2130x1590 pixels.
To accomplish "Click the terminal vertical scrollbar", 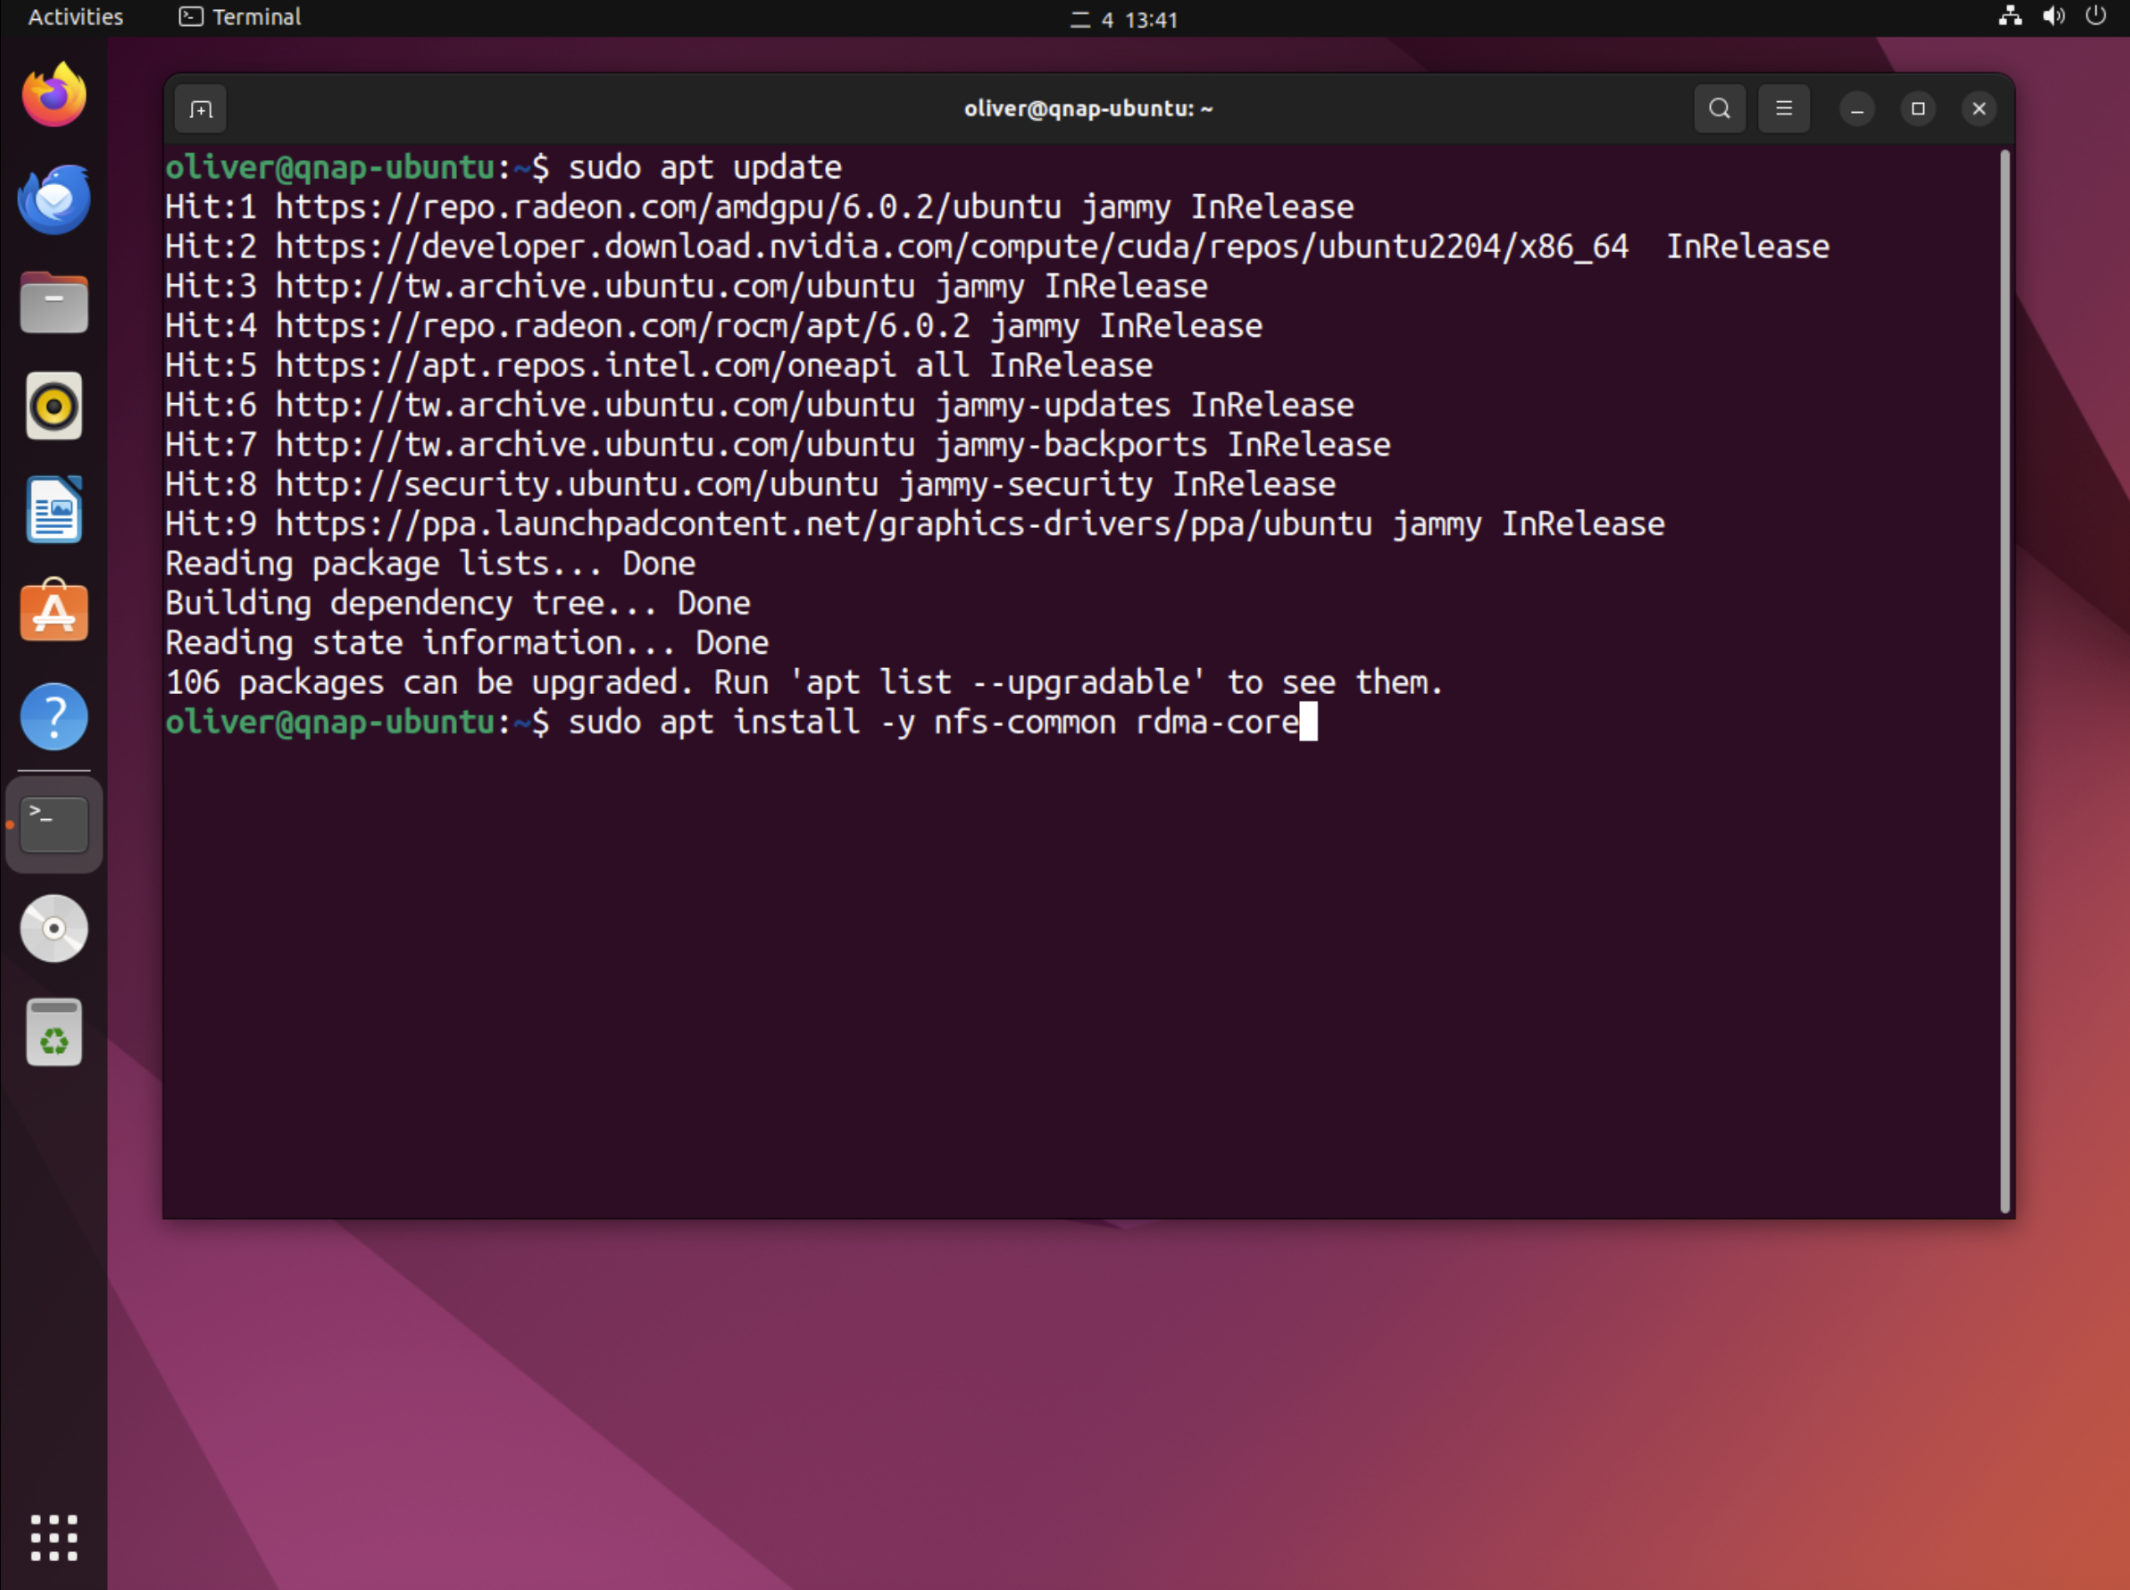I will (2005, 680).
